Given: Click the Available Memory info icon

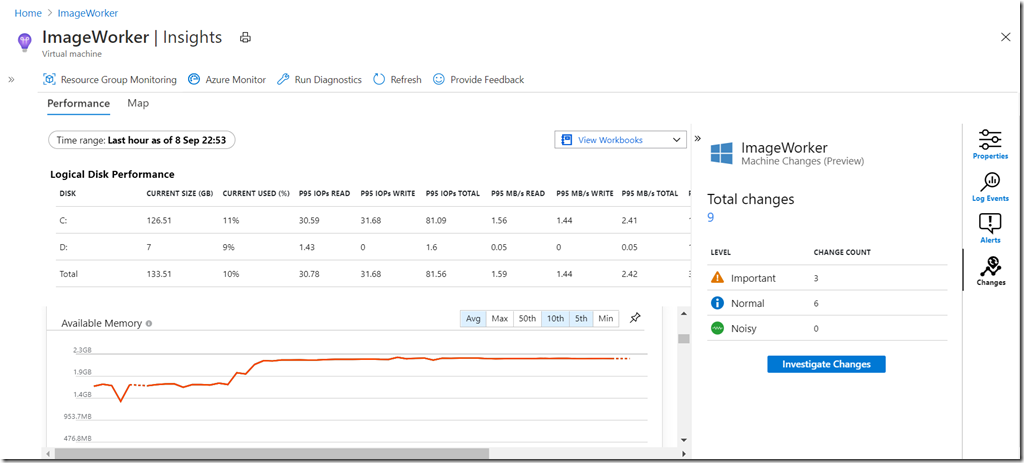Looking at the screenshot, I should 150,323.
